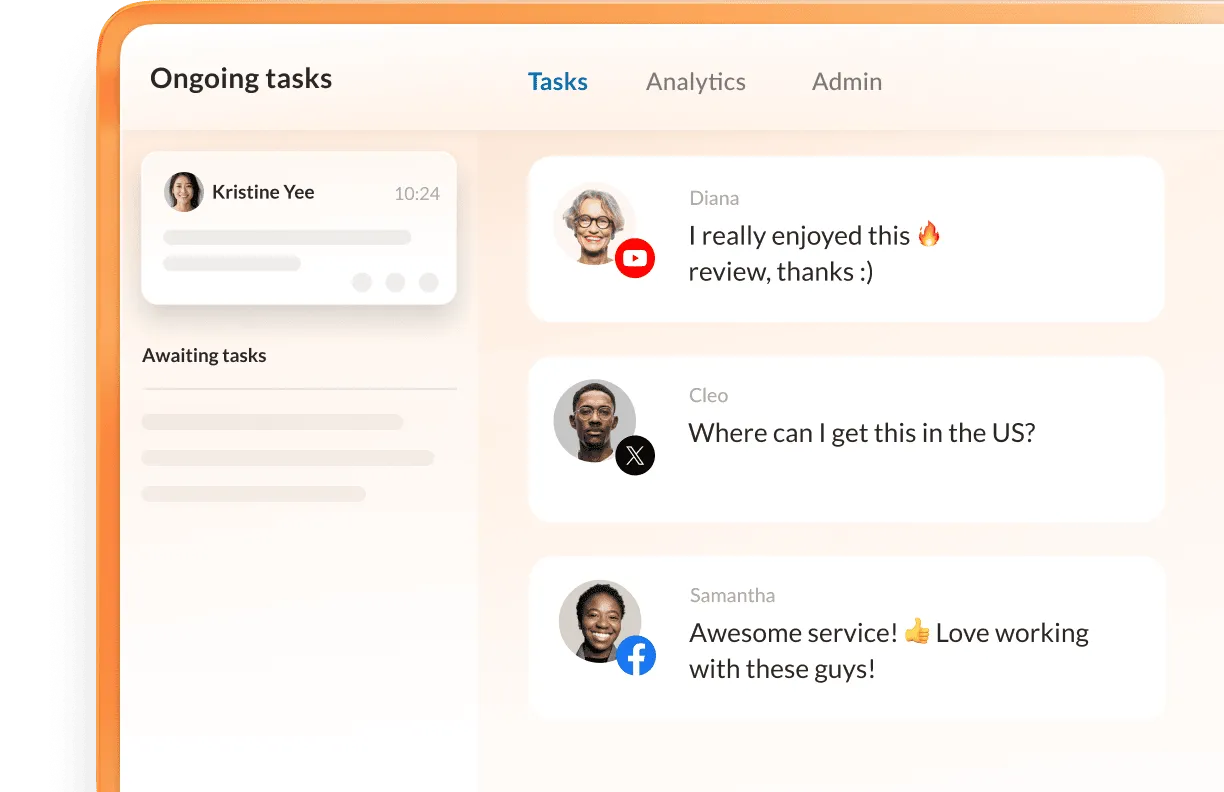Select Cleo's profile picture

click(x=595, y=420)
